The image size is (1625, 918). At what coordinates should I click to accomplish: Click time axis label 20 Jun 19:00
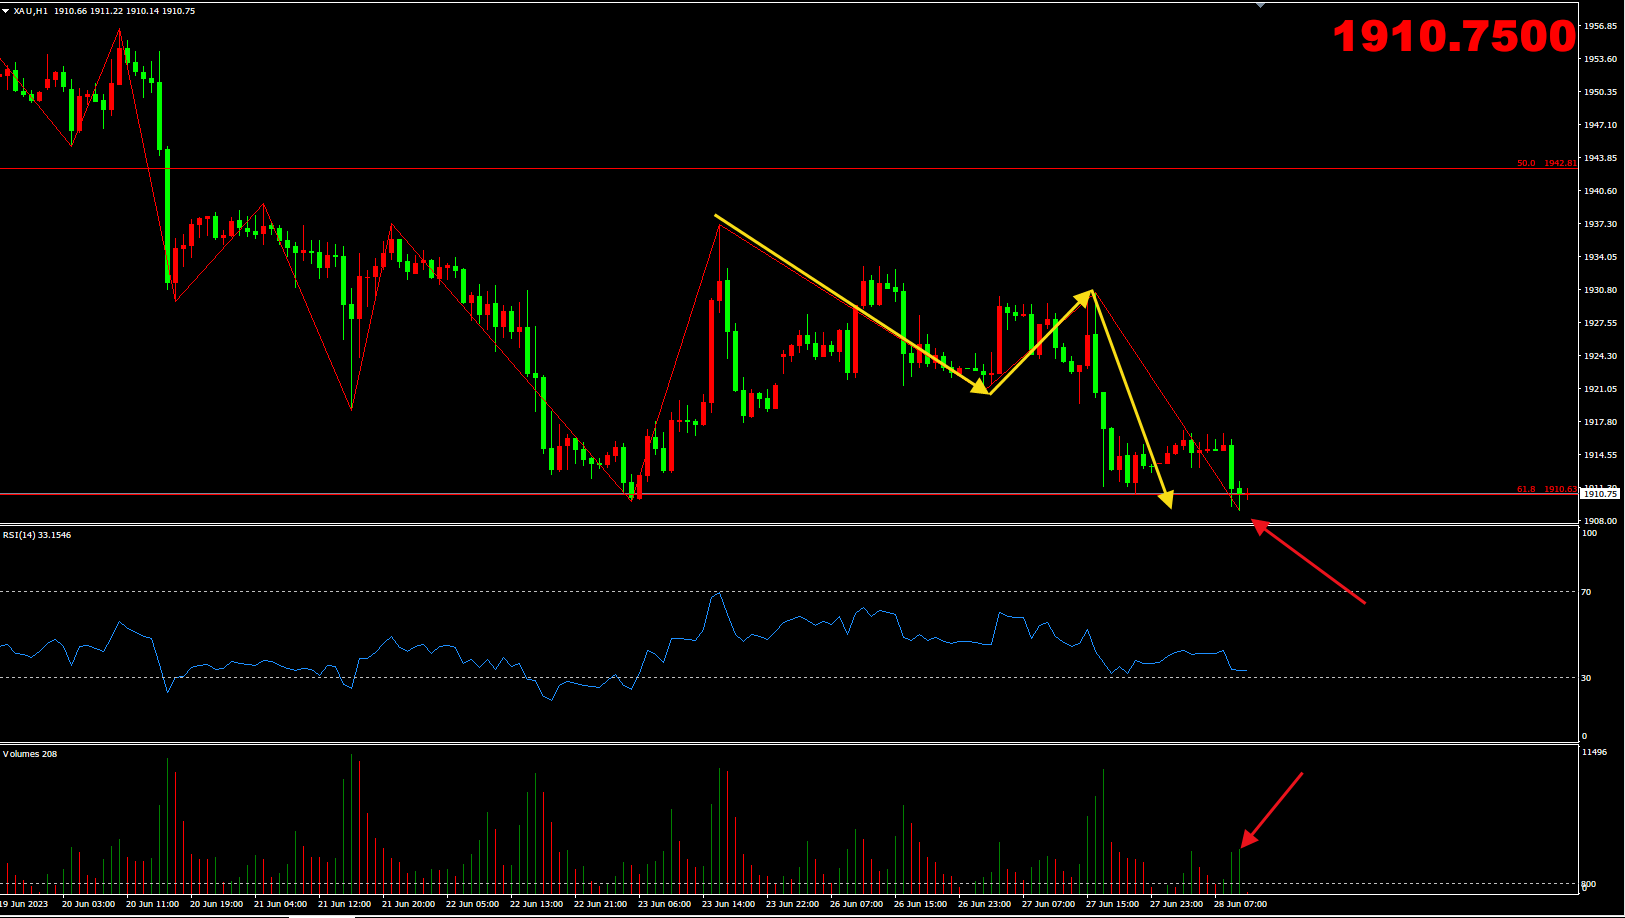216,904
